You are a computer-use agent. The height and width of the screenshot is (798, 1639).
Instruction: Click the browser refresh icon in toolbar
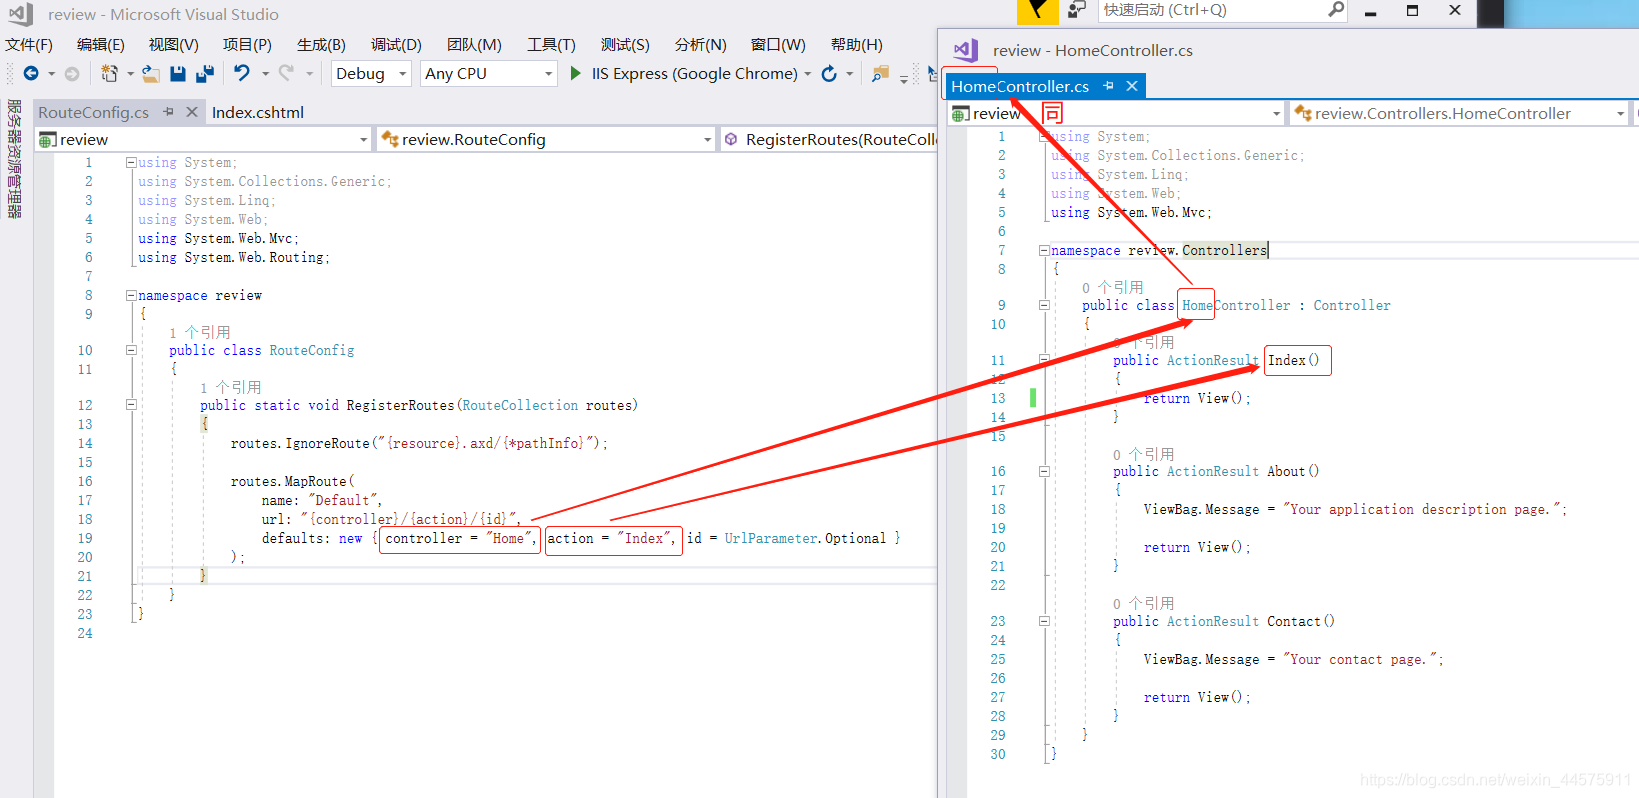pyautogui.click(x=829, y=73)
